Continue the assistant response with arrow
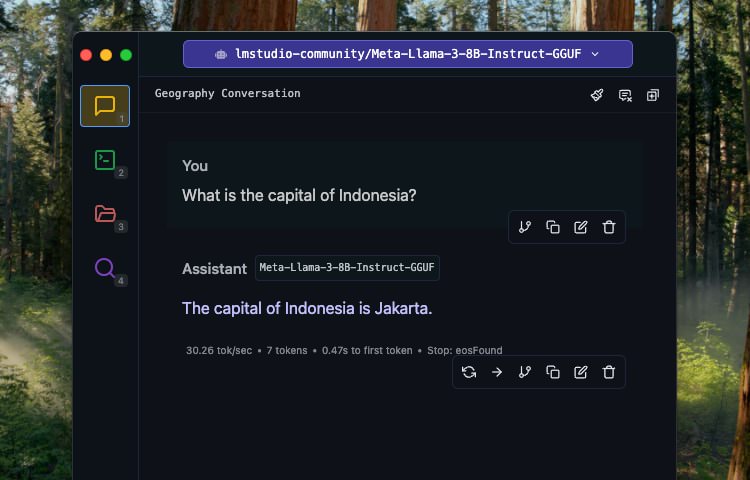 click(497, 372)
